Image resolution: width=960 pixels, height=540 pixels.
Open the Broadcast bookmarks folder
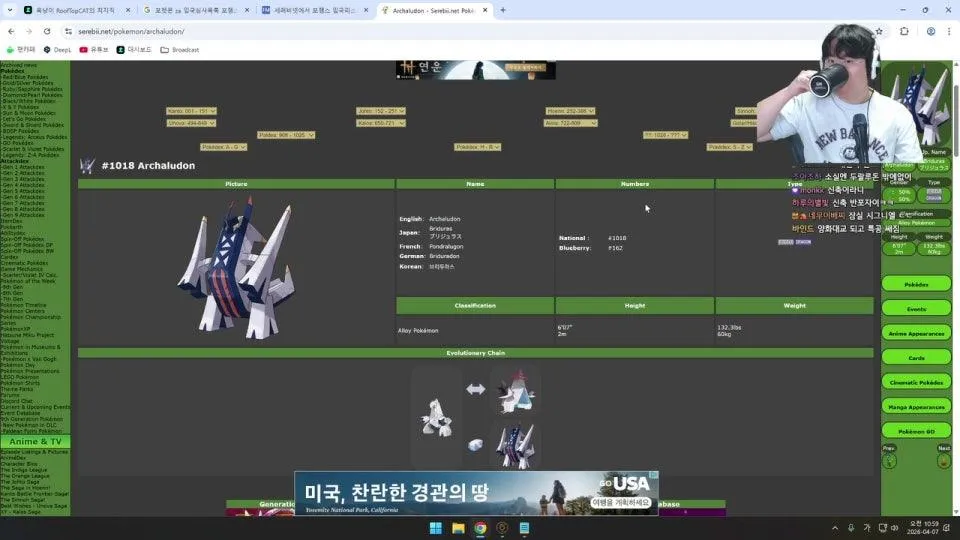click(x=179, y=50)
